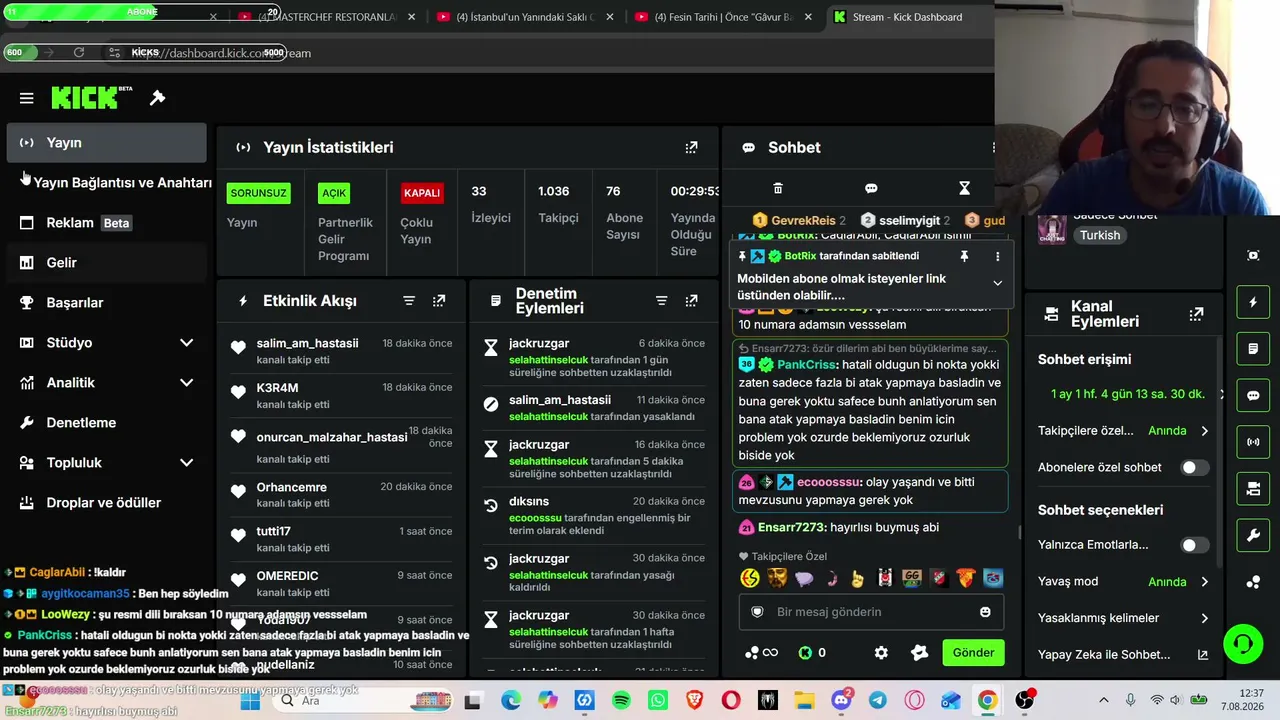Click the document widget in the right sidebar
Screen dimensions: 1280x720
point(1253,349)
